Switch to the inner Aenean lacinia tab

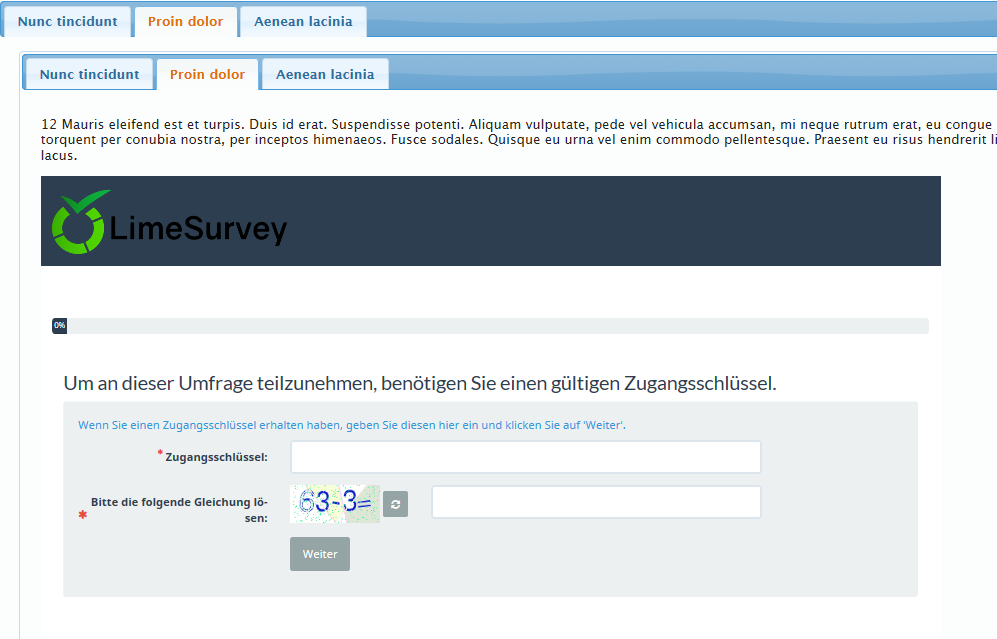[x=325, y=74]
